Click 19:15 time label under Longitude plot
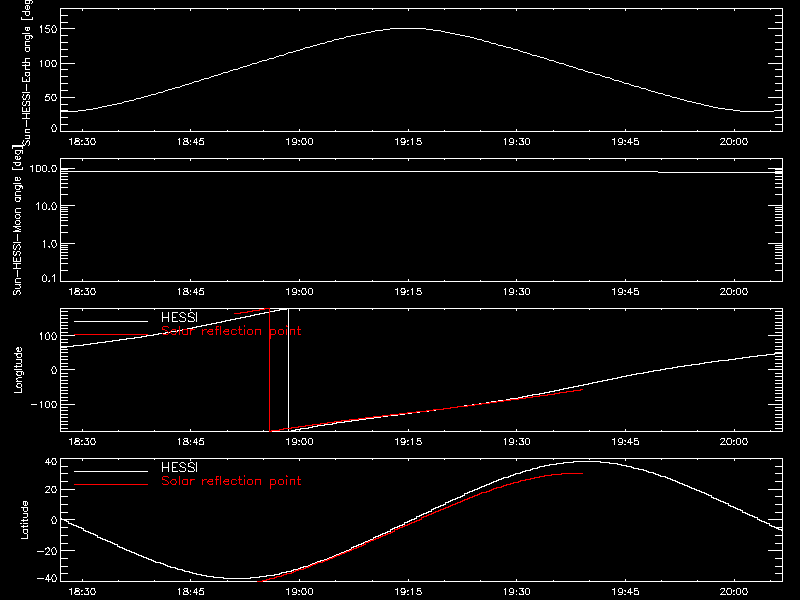This screenshot has width=800, height=600. point(408,441)
